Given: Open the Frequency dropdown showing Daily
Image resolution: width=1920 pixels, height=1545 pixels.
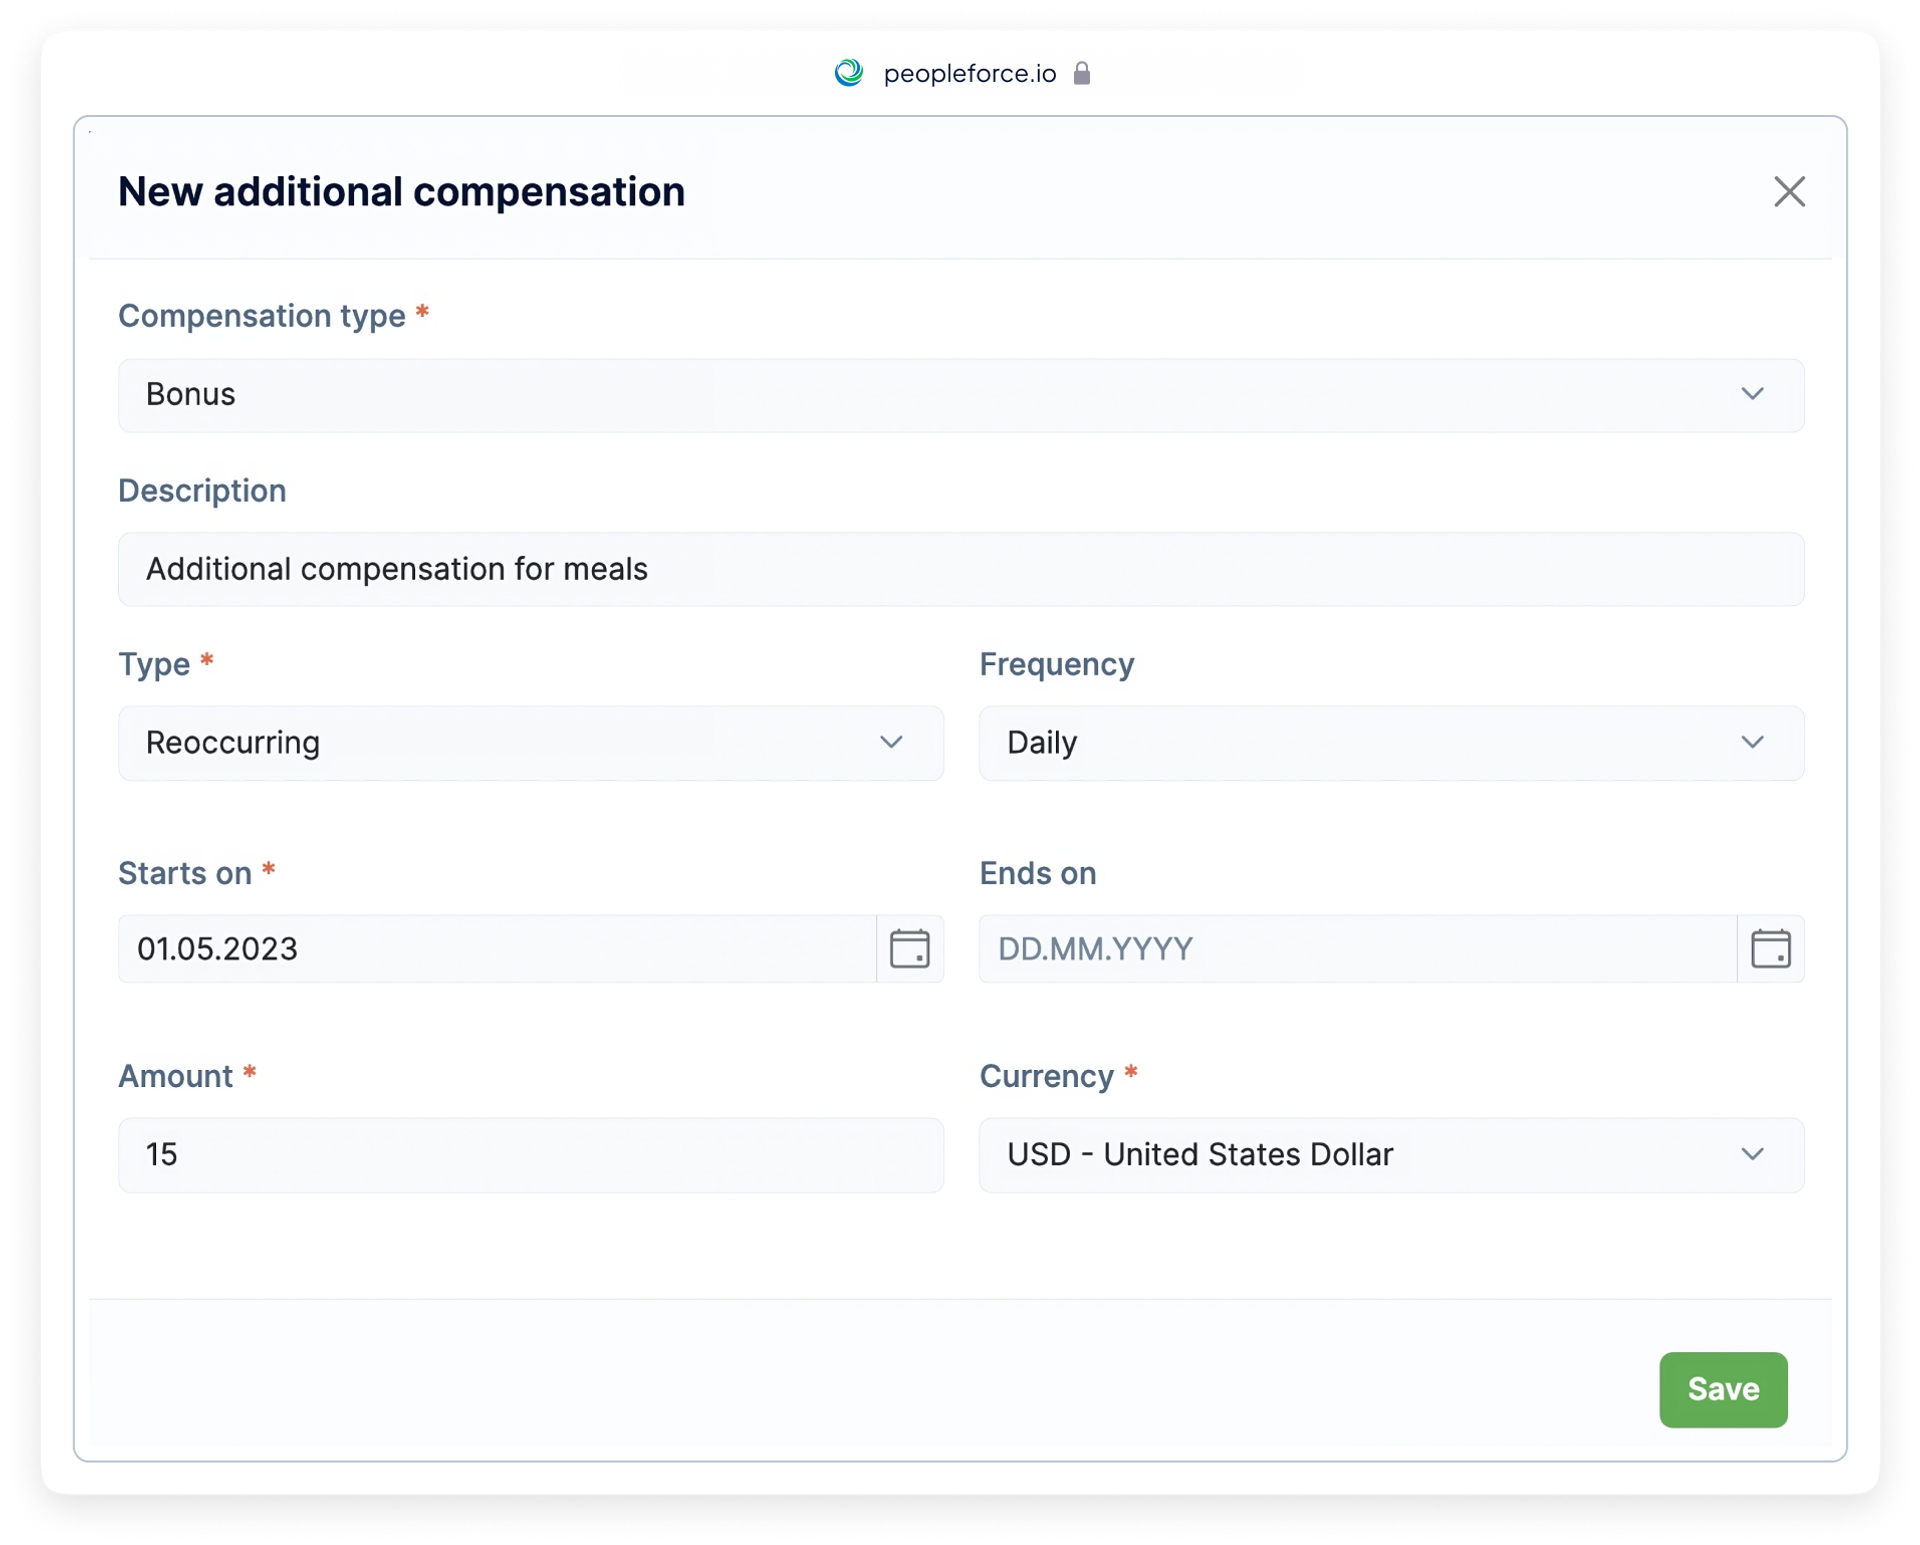Looking at the screenshot, I should (x=1391, y=743).
